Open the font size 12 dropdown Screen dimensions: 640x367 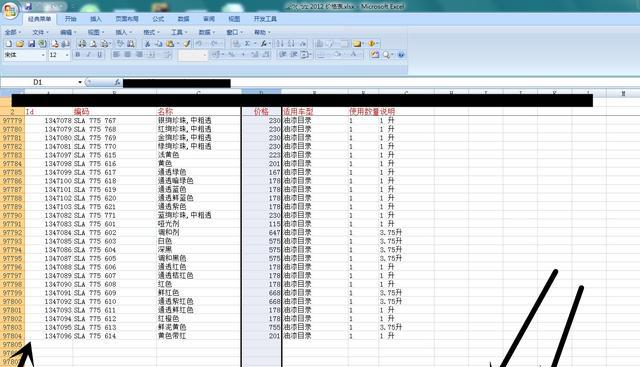pos(67,55)
